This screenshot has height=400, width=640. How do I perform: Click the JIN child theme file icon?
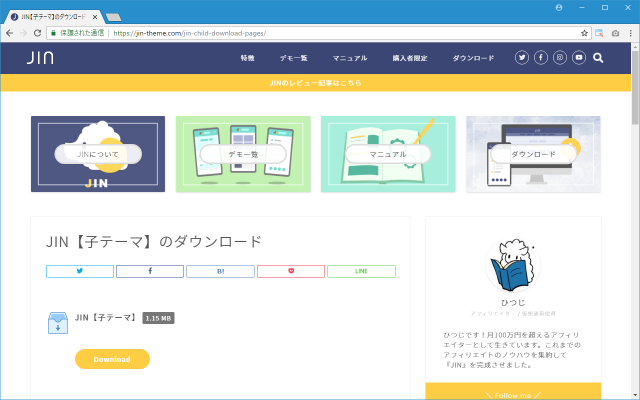tap(58, 322)
